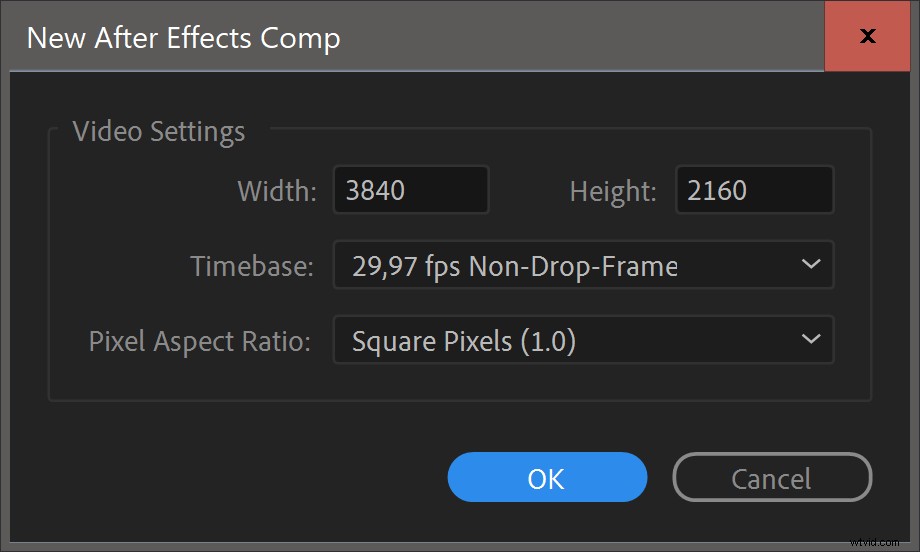Expand the Pixel Aspect Ratio dropdown arrow

[x=811, y=339]
